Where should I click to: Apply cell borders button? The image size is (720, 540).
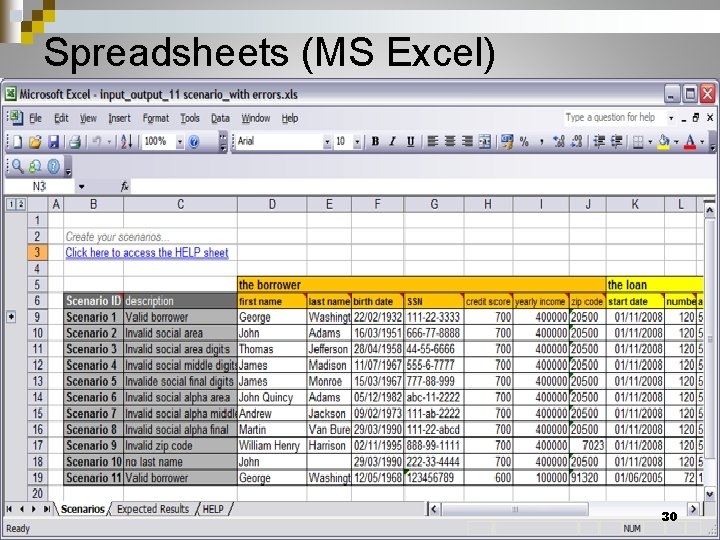[638, 142]
